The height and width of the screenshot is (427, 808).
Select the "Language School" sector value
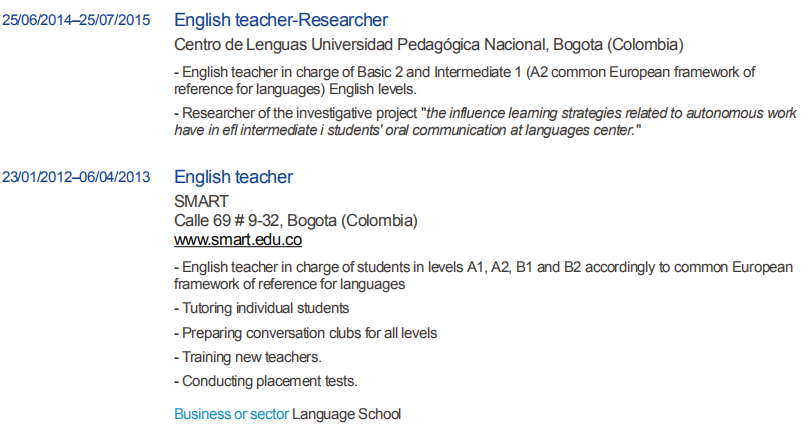pyautogui.click(x=346, y=413)
